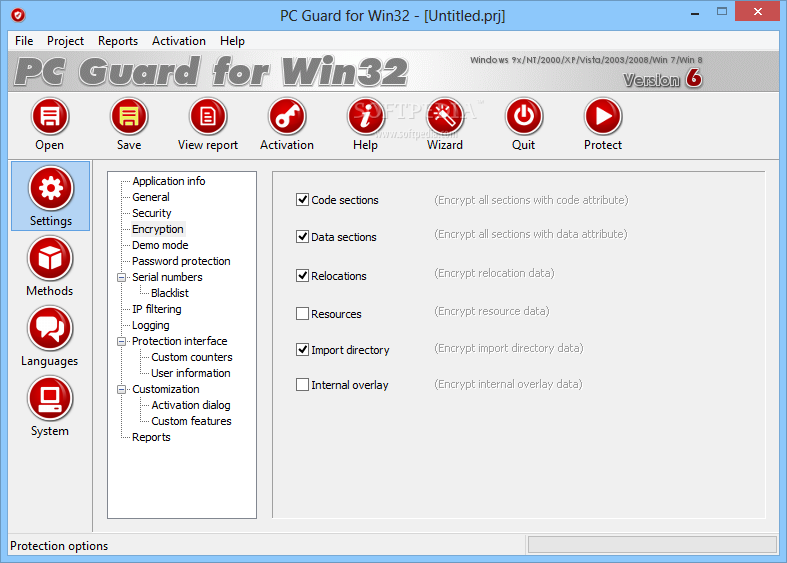This screenshot has width=787, height=563.
Task: Open View report from toolbar
Action: point(208,116)
